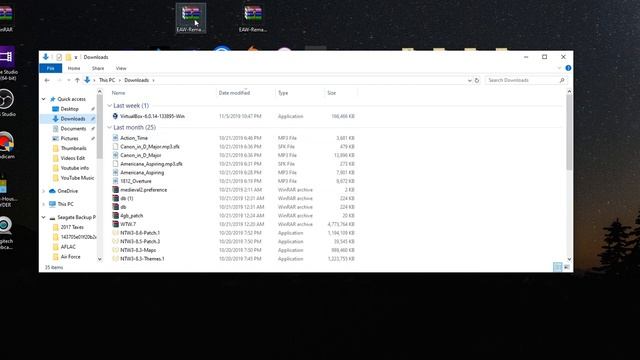Open the 2017 Taxes folder

tap(72, 227)
